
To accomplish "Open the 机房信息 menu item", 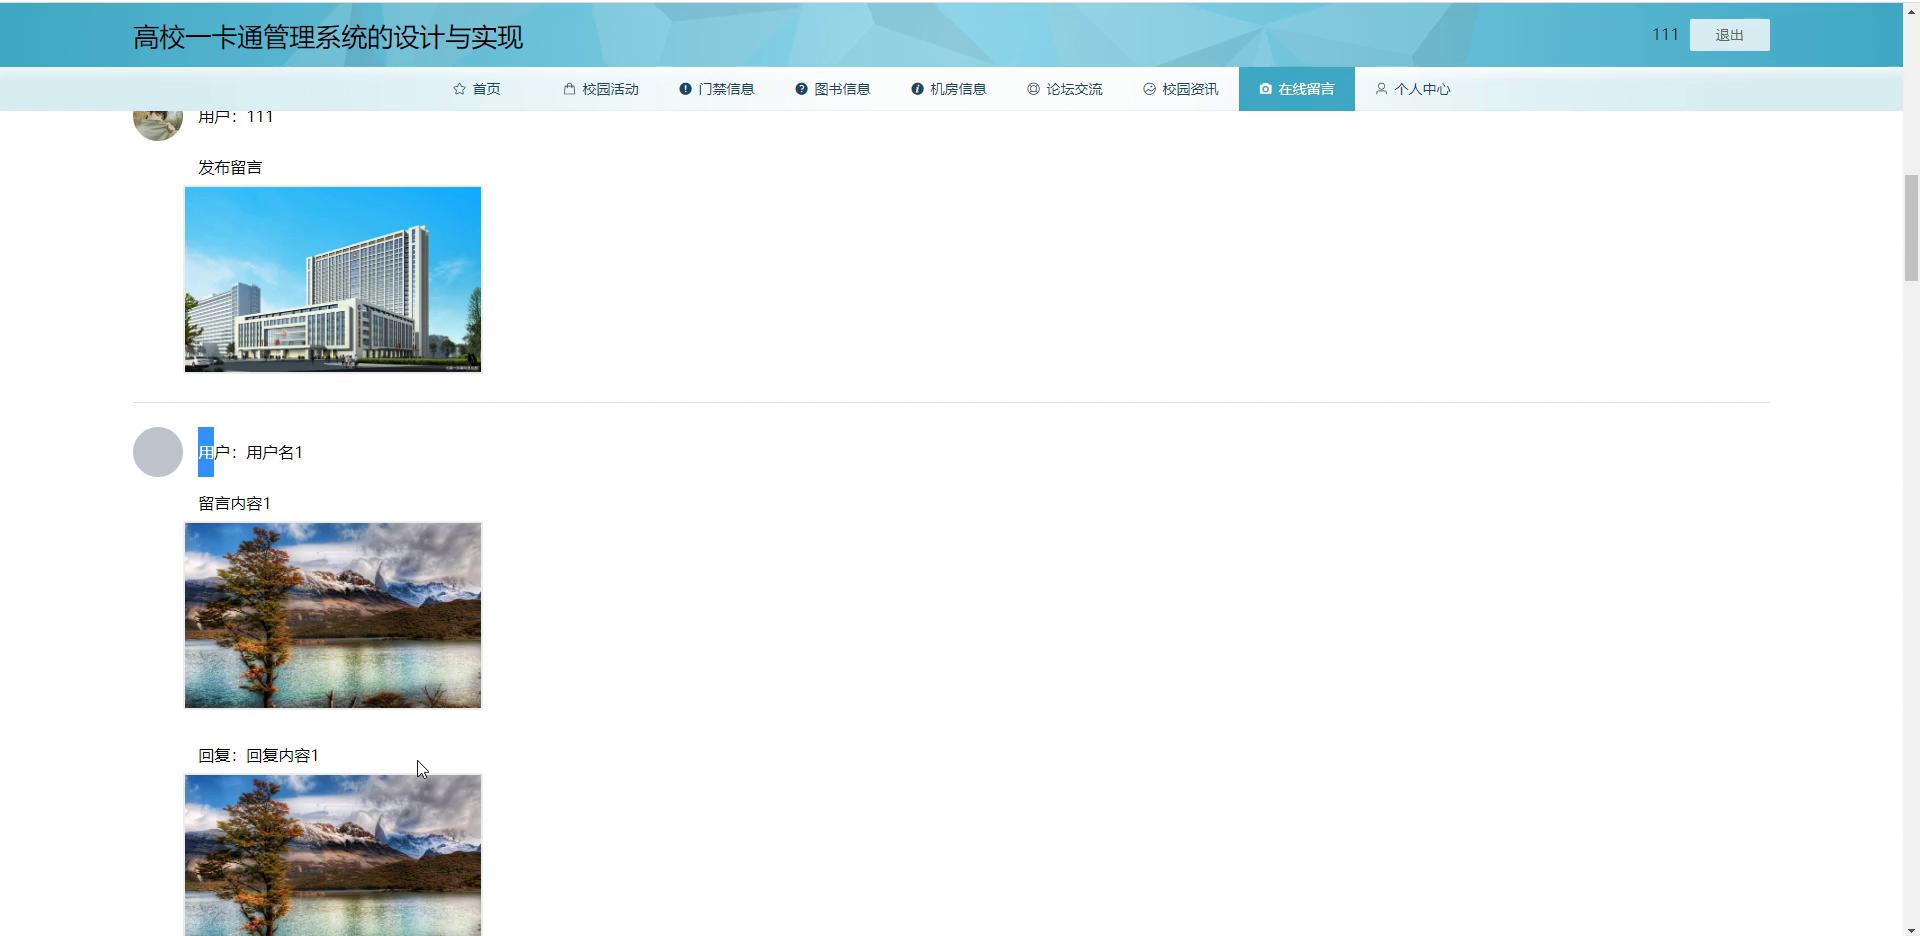I will [949, 89].
